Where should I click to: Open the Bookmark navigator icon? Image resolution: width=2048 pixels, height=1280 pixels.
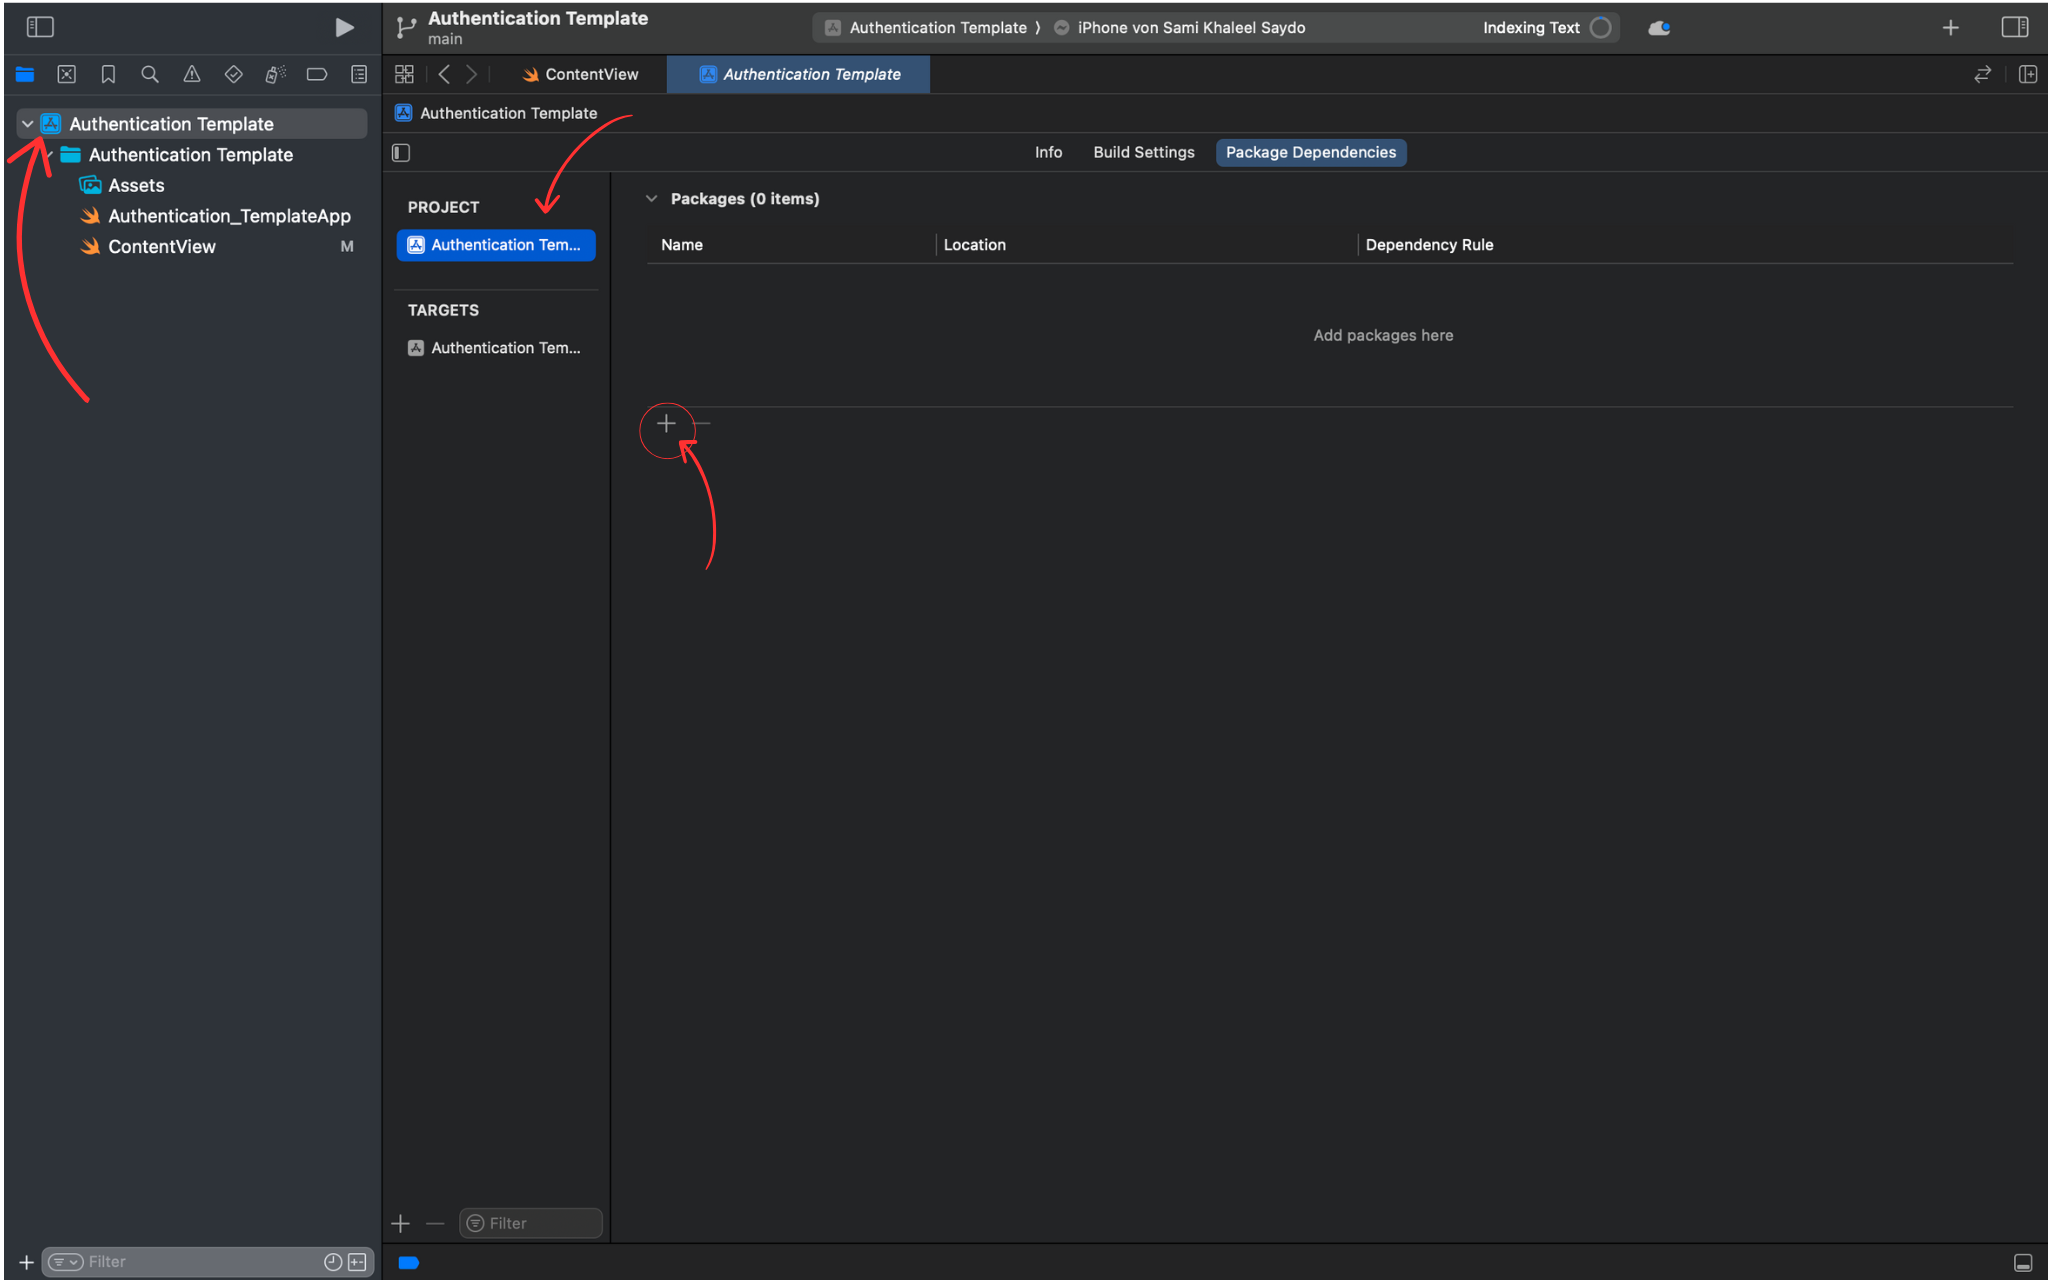coord(108,74)
